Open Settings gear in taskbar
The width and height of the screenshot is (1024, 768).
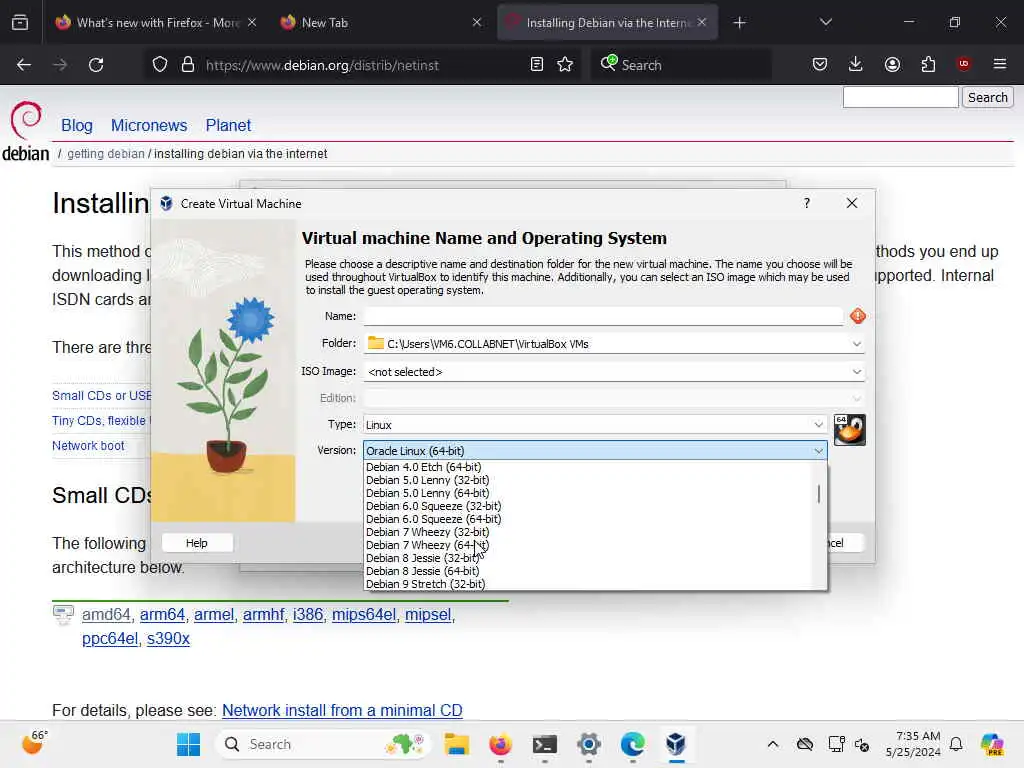588,744
